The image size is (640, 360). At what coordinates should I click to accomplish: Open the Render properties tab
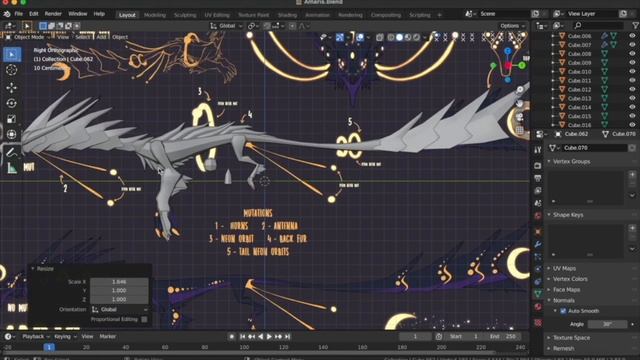(x=538, y=165)
